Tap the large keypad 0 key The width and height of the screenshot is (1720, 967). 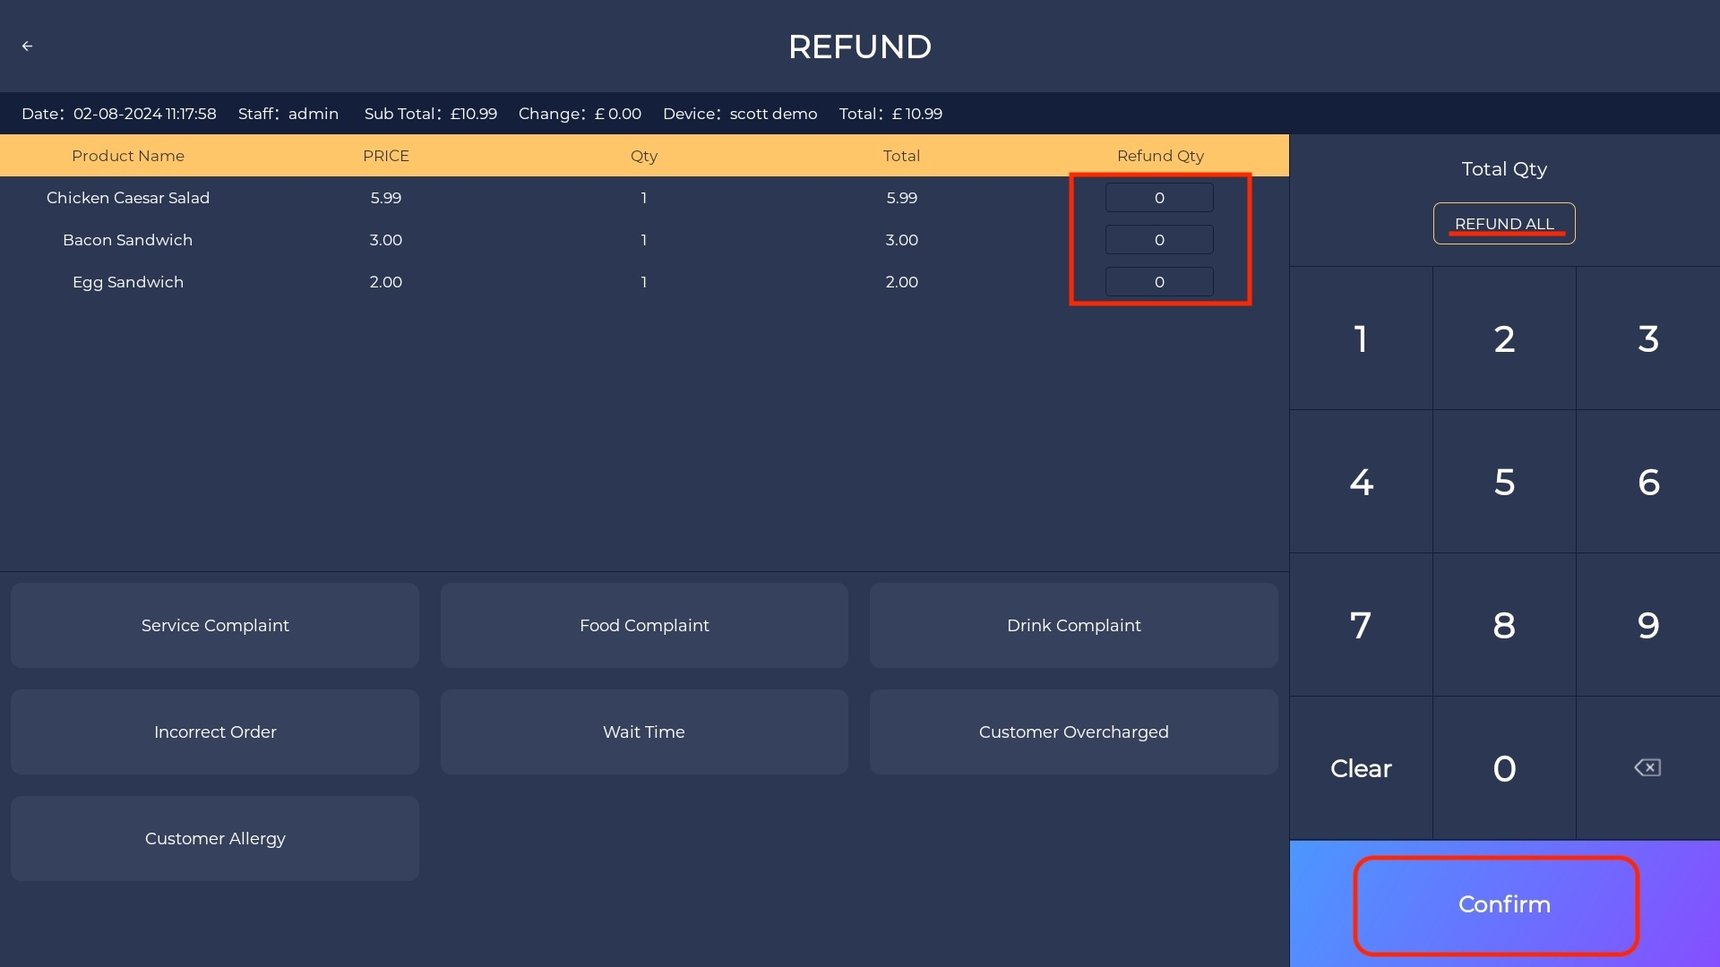pos(1504,768)
